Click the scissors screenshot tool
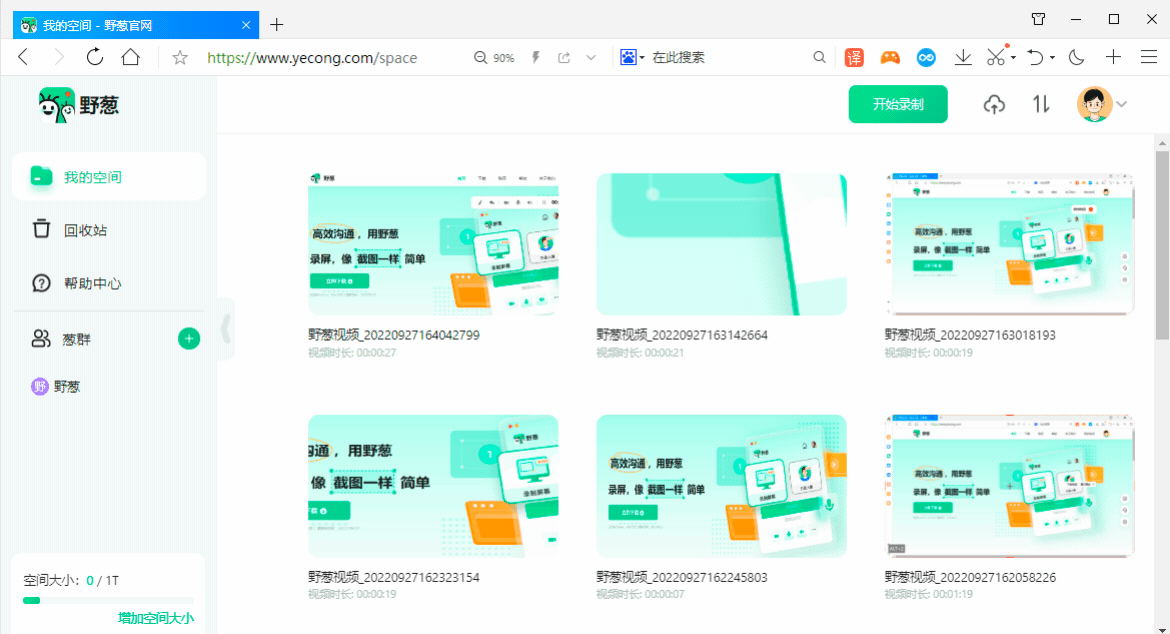 (996, 57)
